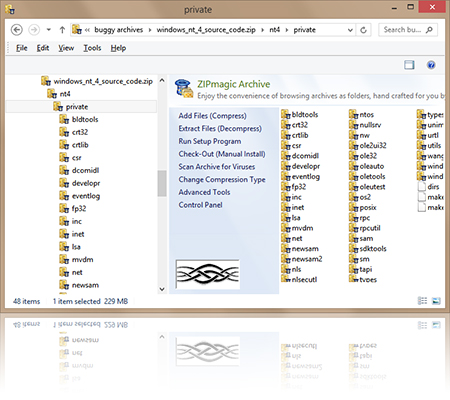450x400 pixels.
Task: Select the utils folder in file list
Action: 429,146
